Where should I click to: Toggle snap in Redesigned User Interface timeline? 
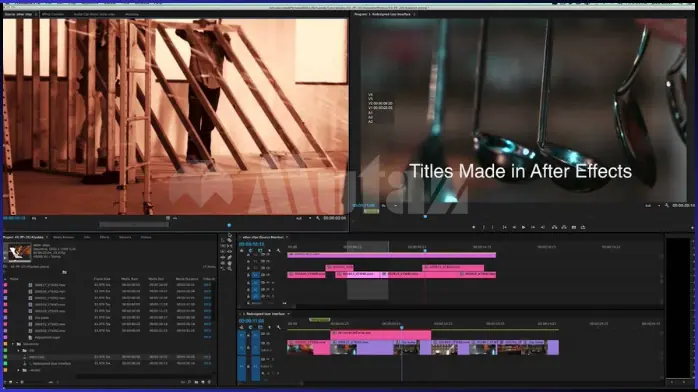pyautogui.click(x=251, y=327)
